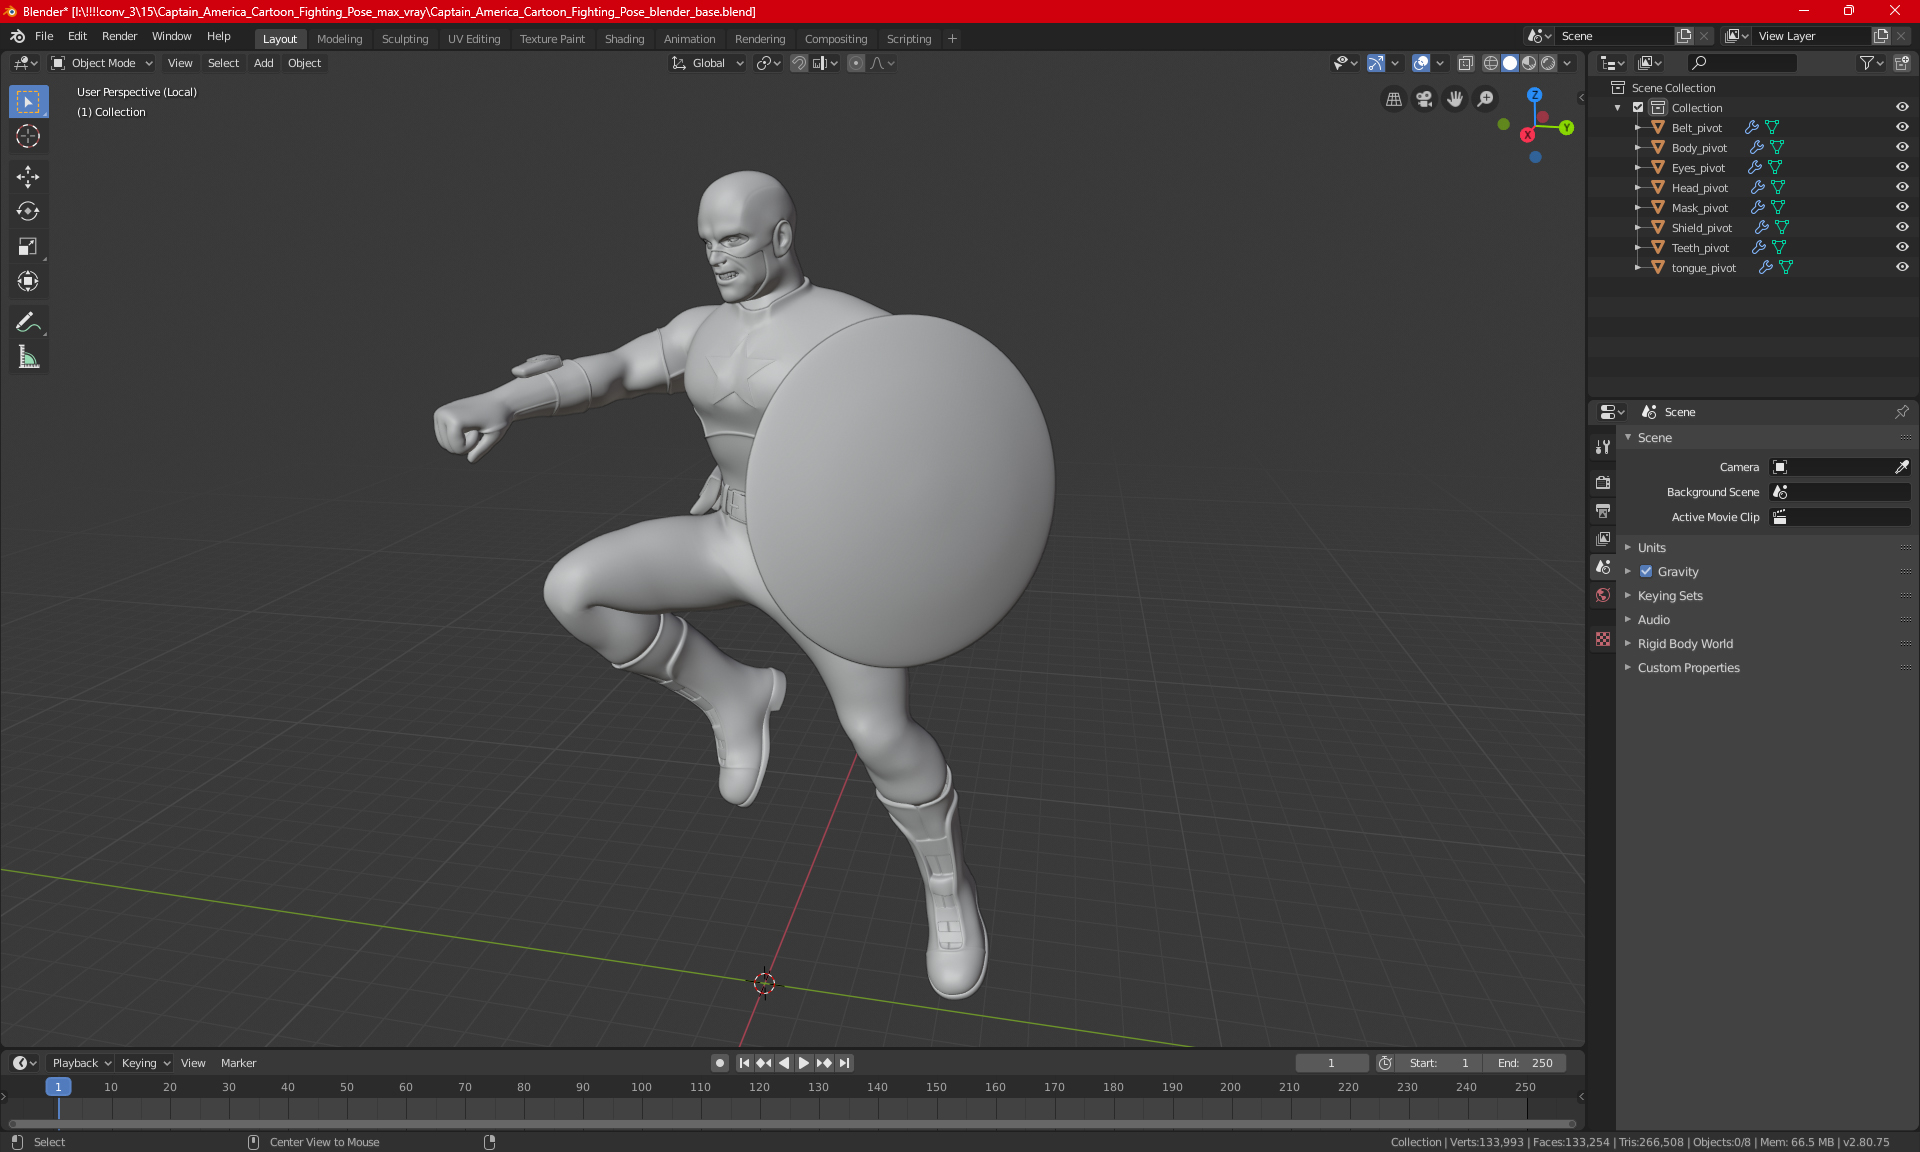Viewport: 1920px width, 1152px height.
Task: Open the Keying popover in timeline
Action: (x=145, y=1063)
